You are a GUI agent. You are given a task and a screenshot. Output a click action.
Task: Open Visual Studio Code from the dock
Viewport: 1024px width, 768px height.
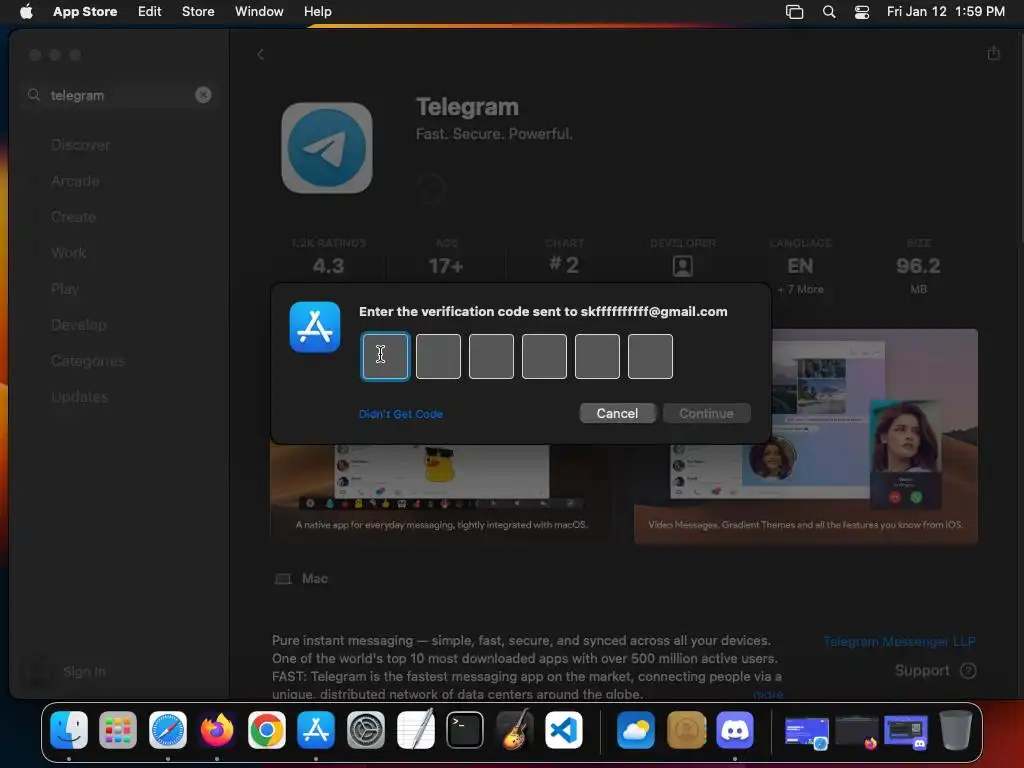pyautogui.click(x=564, y=729)
